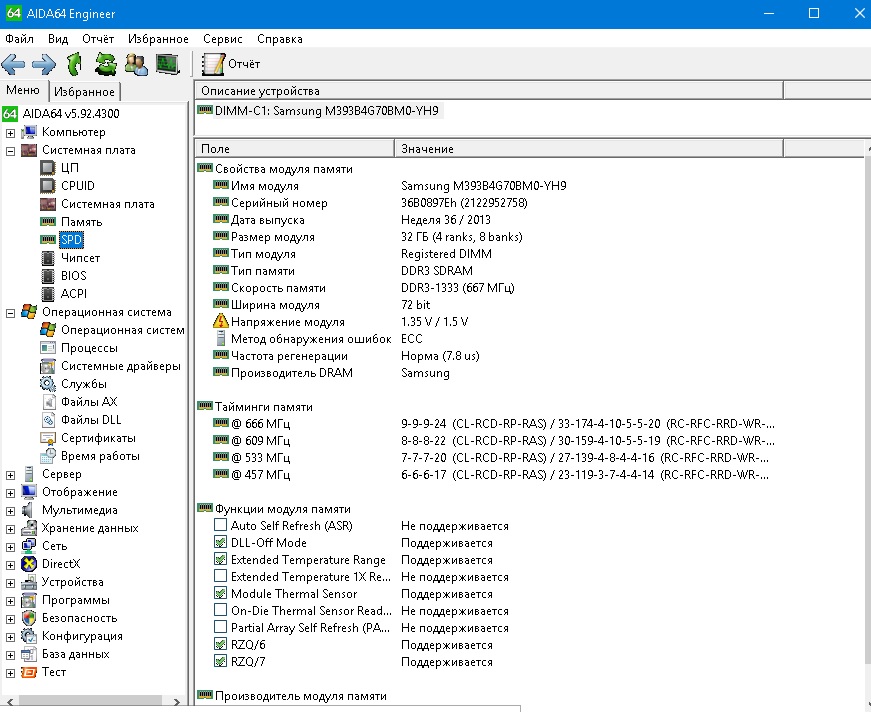The height and width of the screenshot is (712, 871).
Task: Open the Отчёт menu in menu bar
Action: 98,39
